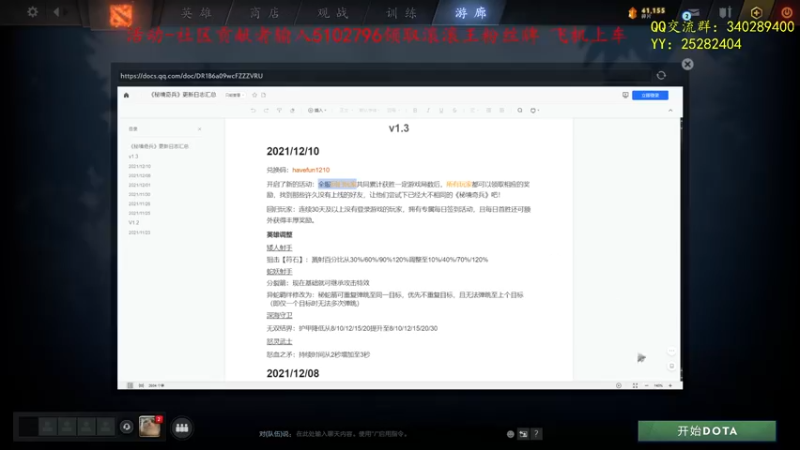Image resolution: width=800 pixels, height=450 pixels.
Task: Close the embedded browser overlay
Action: [x=687, y=64]
